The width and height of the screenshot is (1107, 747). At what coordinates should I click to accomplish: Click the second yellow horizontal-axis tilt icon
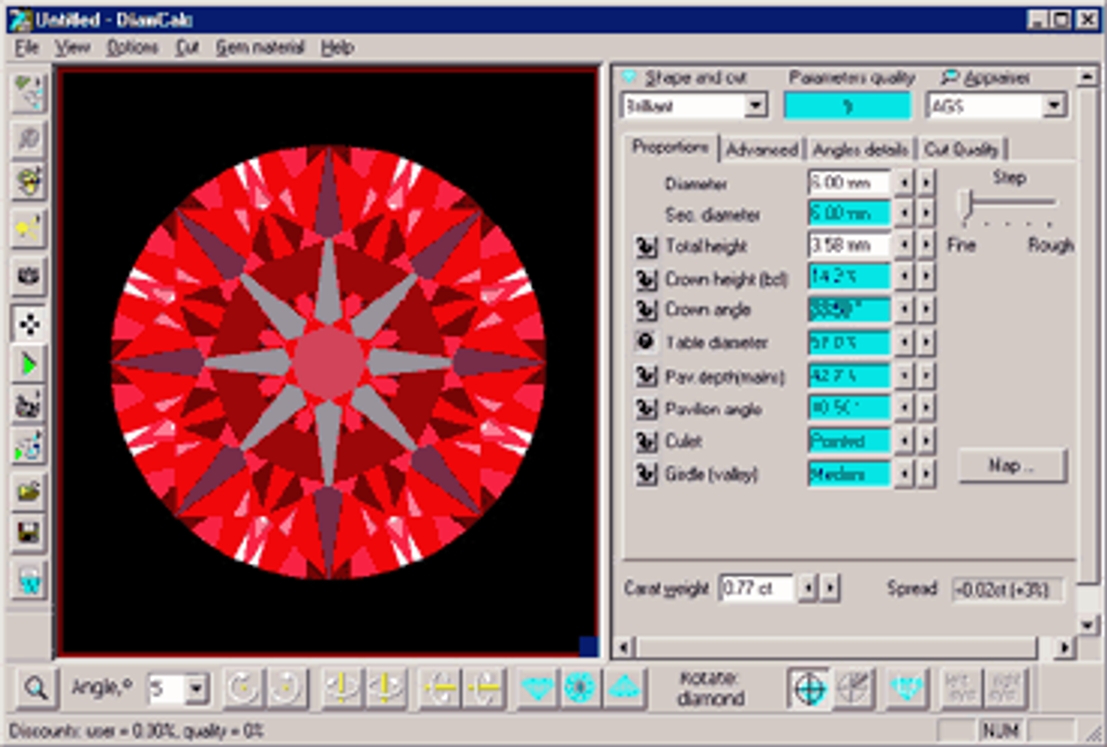(x=483, y=688)
